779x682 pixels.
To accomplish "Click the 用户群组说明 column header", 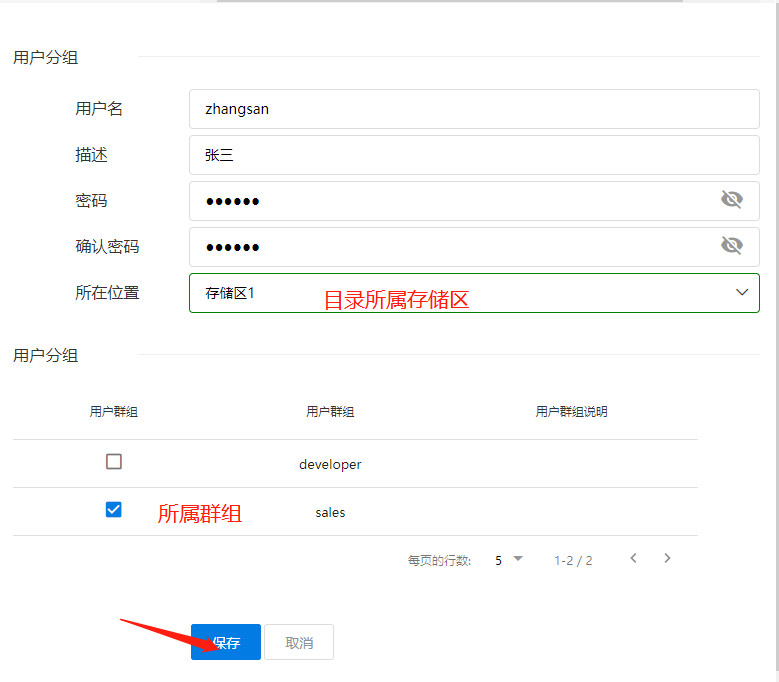I will [x=571, y=412].
